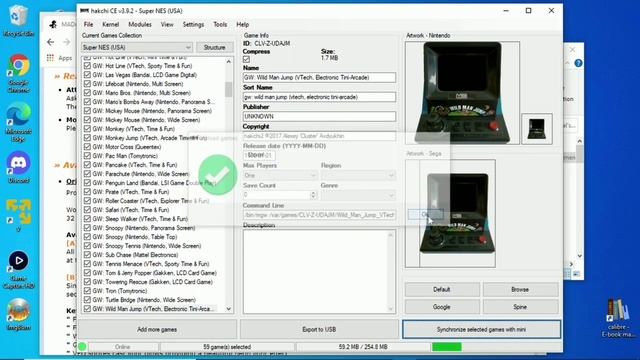Uncheck GW: Tron game checkbox
Image resolution: width=640 pixels, height=360 pixels.
(x=87, y=291)
